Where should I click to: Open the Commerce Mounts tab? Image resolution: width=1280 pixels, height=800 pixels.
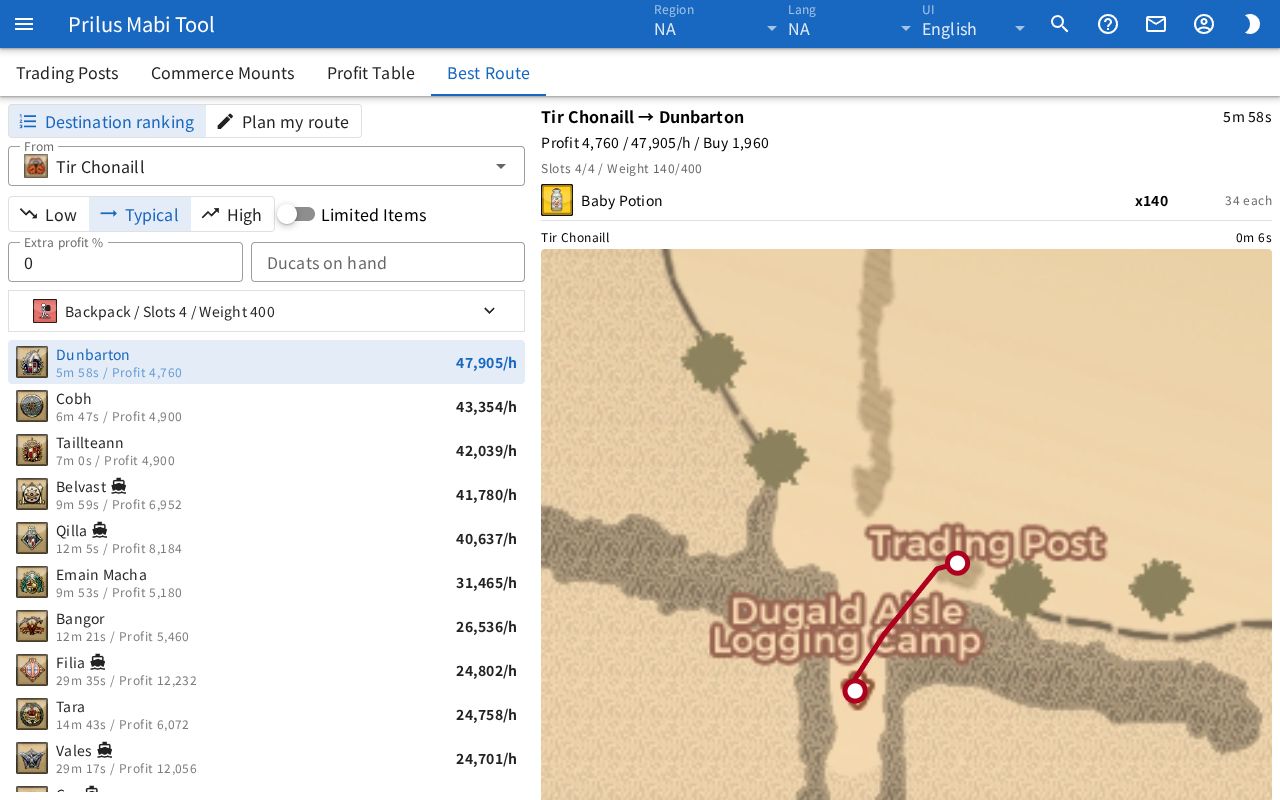pos(223,73)
